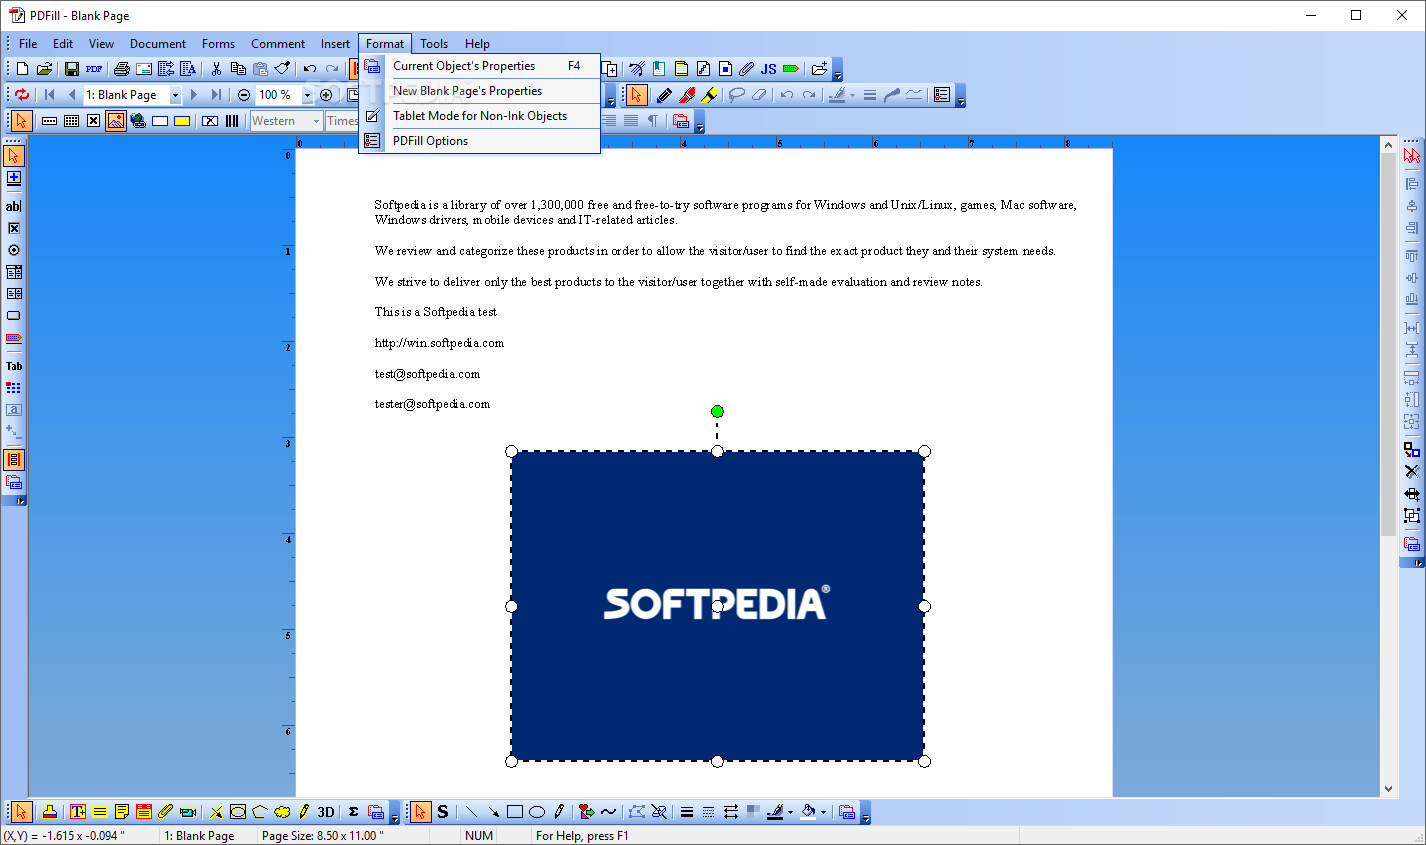The width and height of the screenshot is (1426, 845).
Task: Choose Current Object's Properties menu item
Action: click(x=480, y=66)
